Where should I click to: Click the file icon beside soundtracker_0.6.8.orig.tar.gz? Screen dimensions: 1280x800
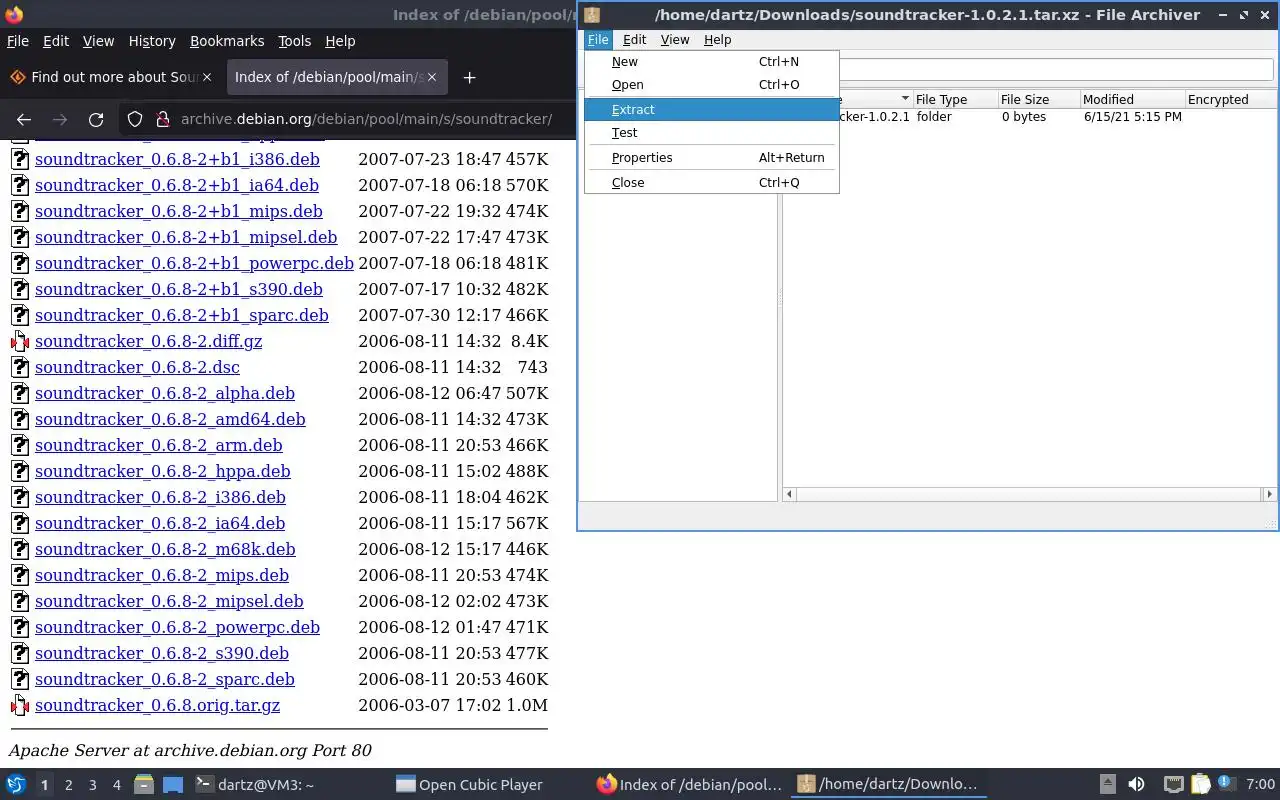pyautogui.click(x=20, y=705)
